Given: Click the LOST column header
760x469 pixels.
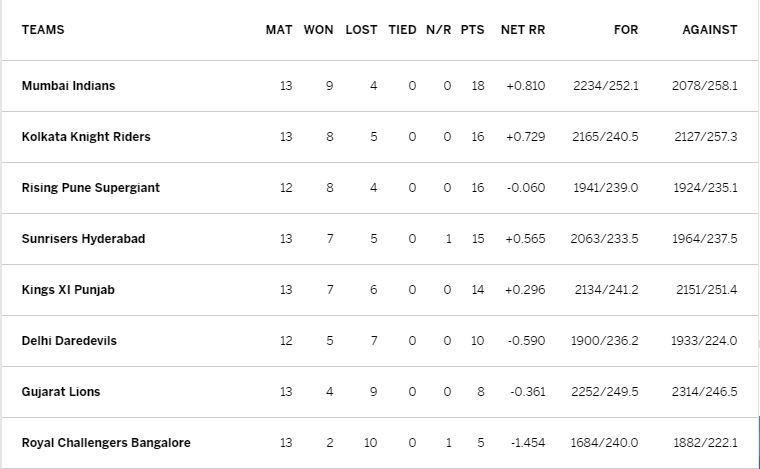Looking at the screenshot, I should pos(361,30).
